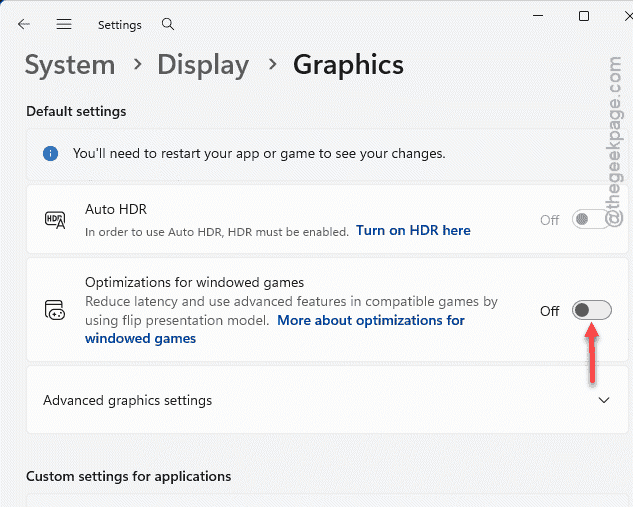Image resolution: width=633 pixels, height=507 pixels.
Task: Click the Auto HDR label
Action: (116, 210)
